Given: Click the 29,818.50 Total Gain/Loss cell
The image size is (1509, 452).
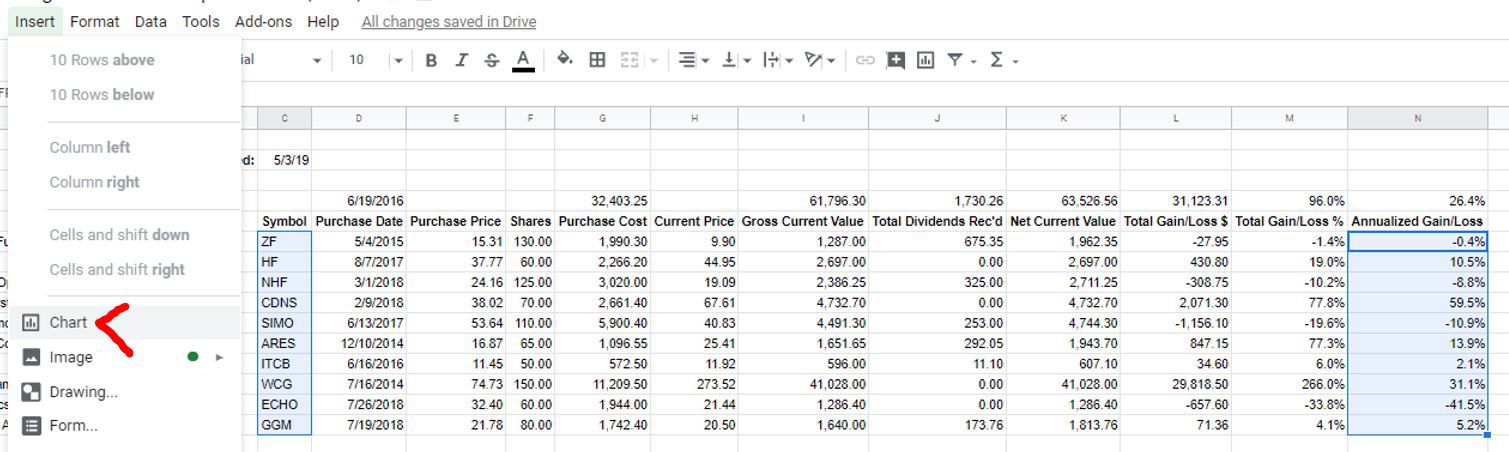Looking at the screenshot, I should pyautogui.click(x=1176, y=385).
